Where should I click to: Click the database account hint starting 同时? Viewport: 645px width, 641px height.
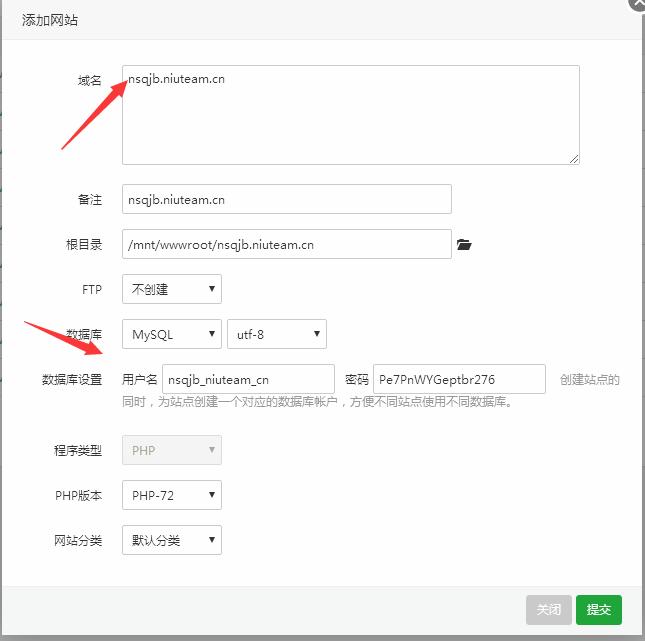(x=317, y=402)
